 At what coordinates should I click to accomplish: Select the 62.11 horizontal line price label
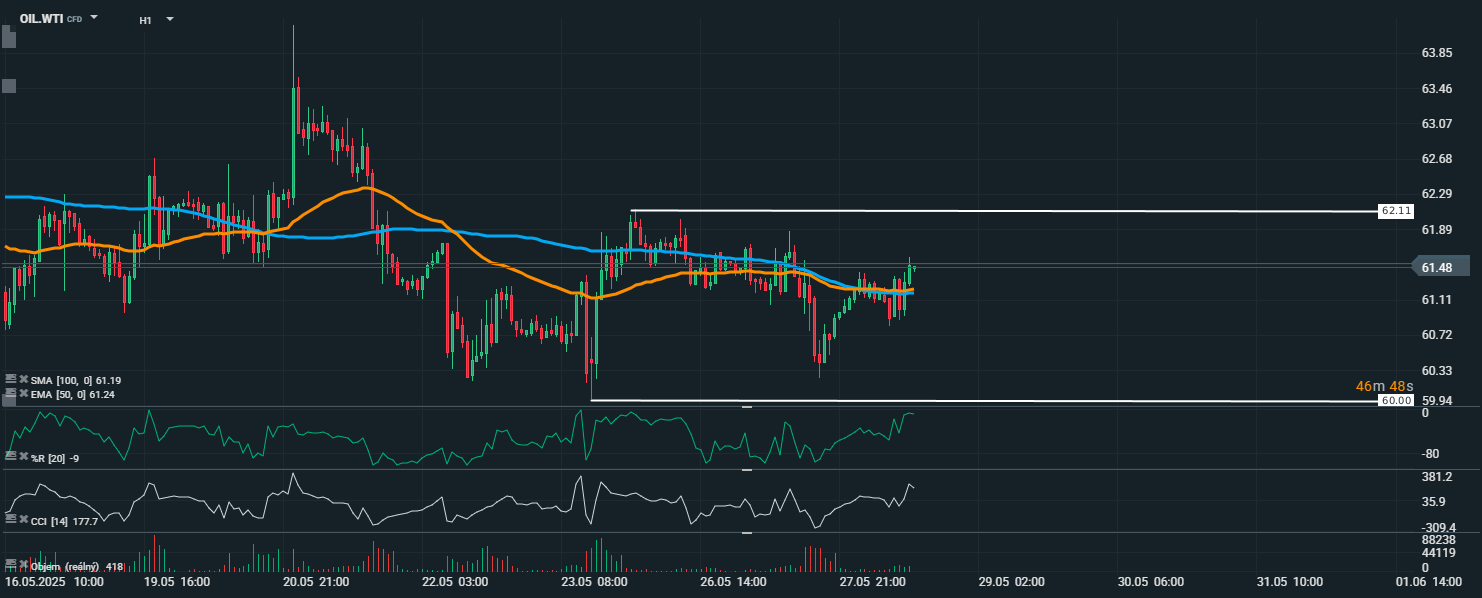[x=1395, y=211]
